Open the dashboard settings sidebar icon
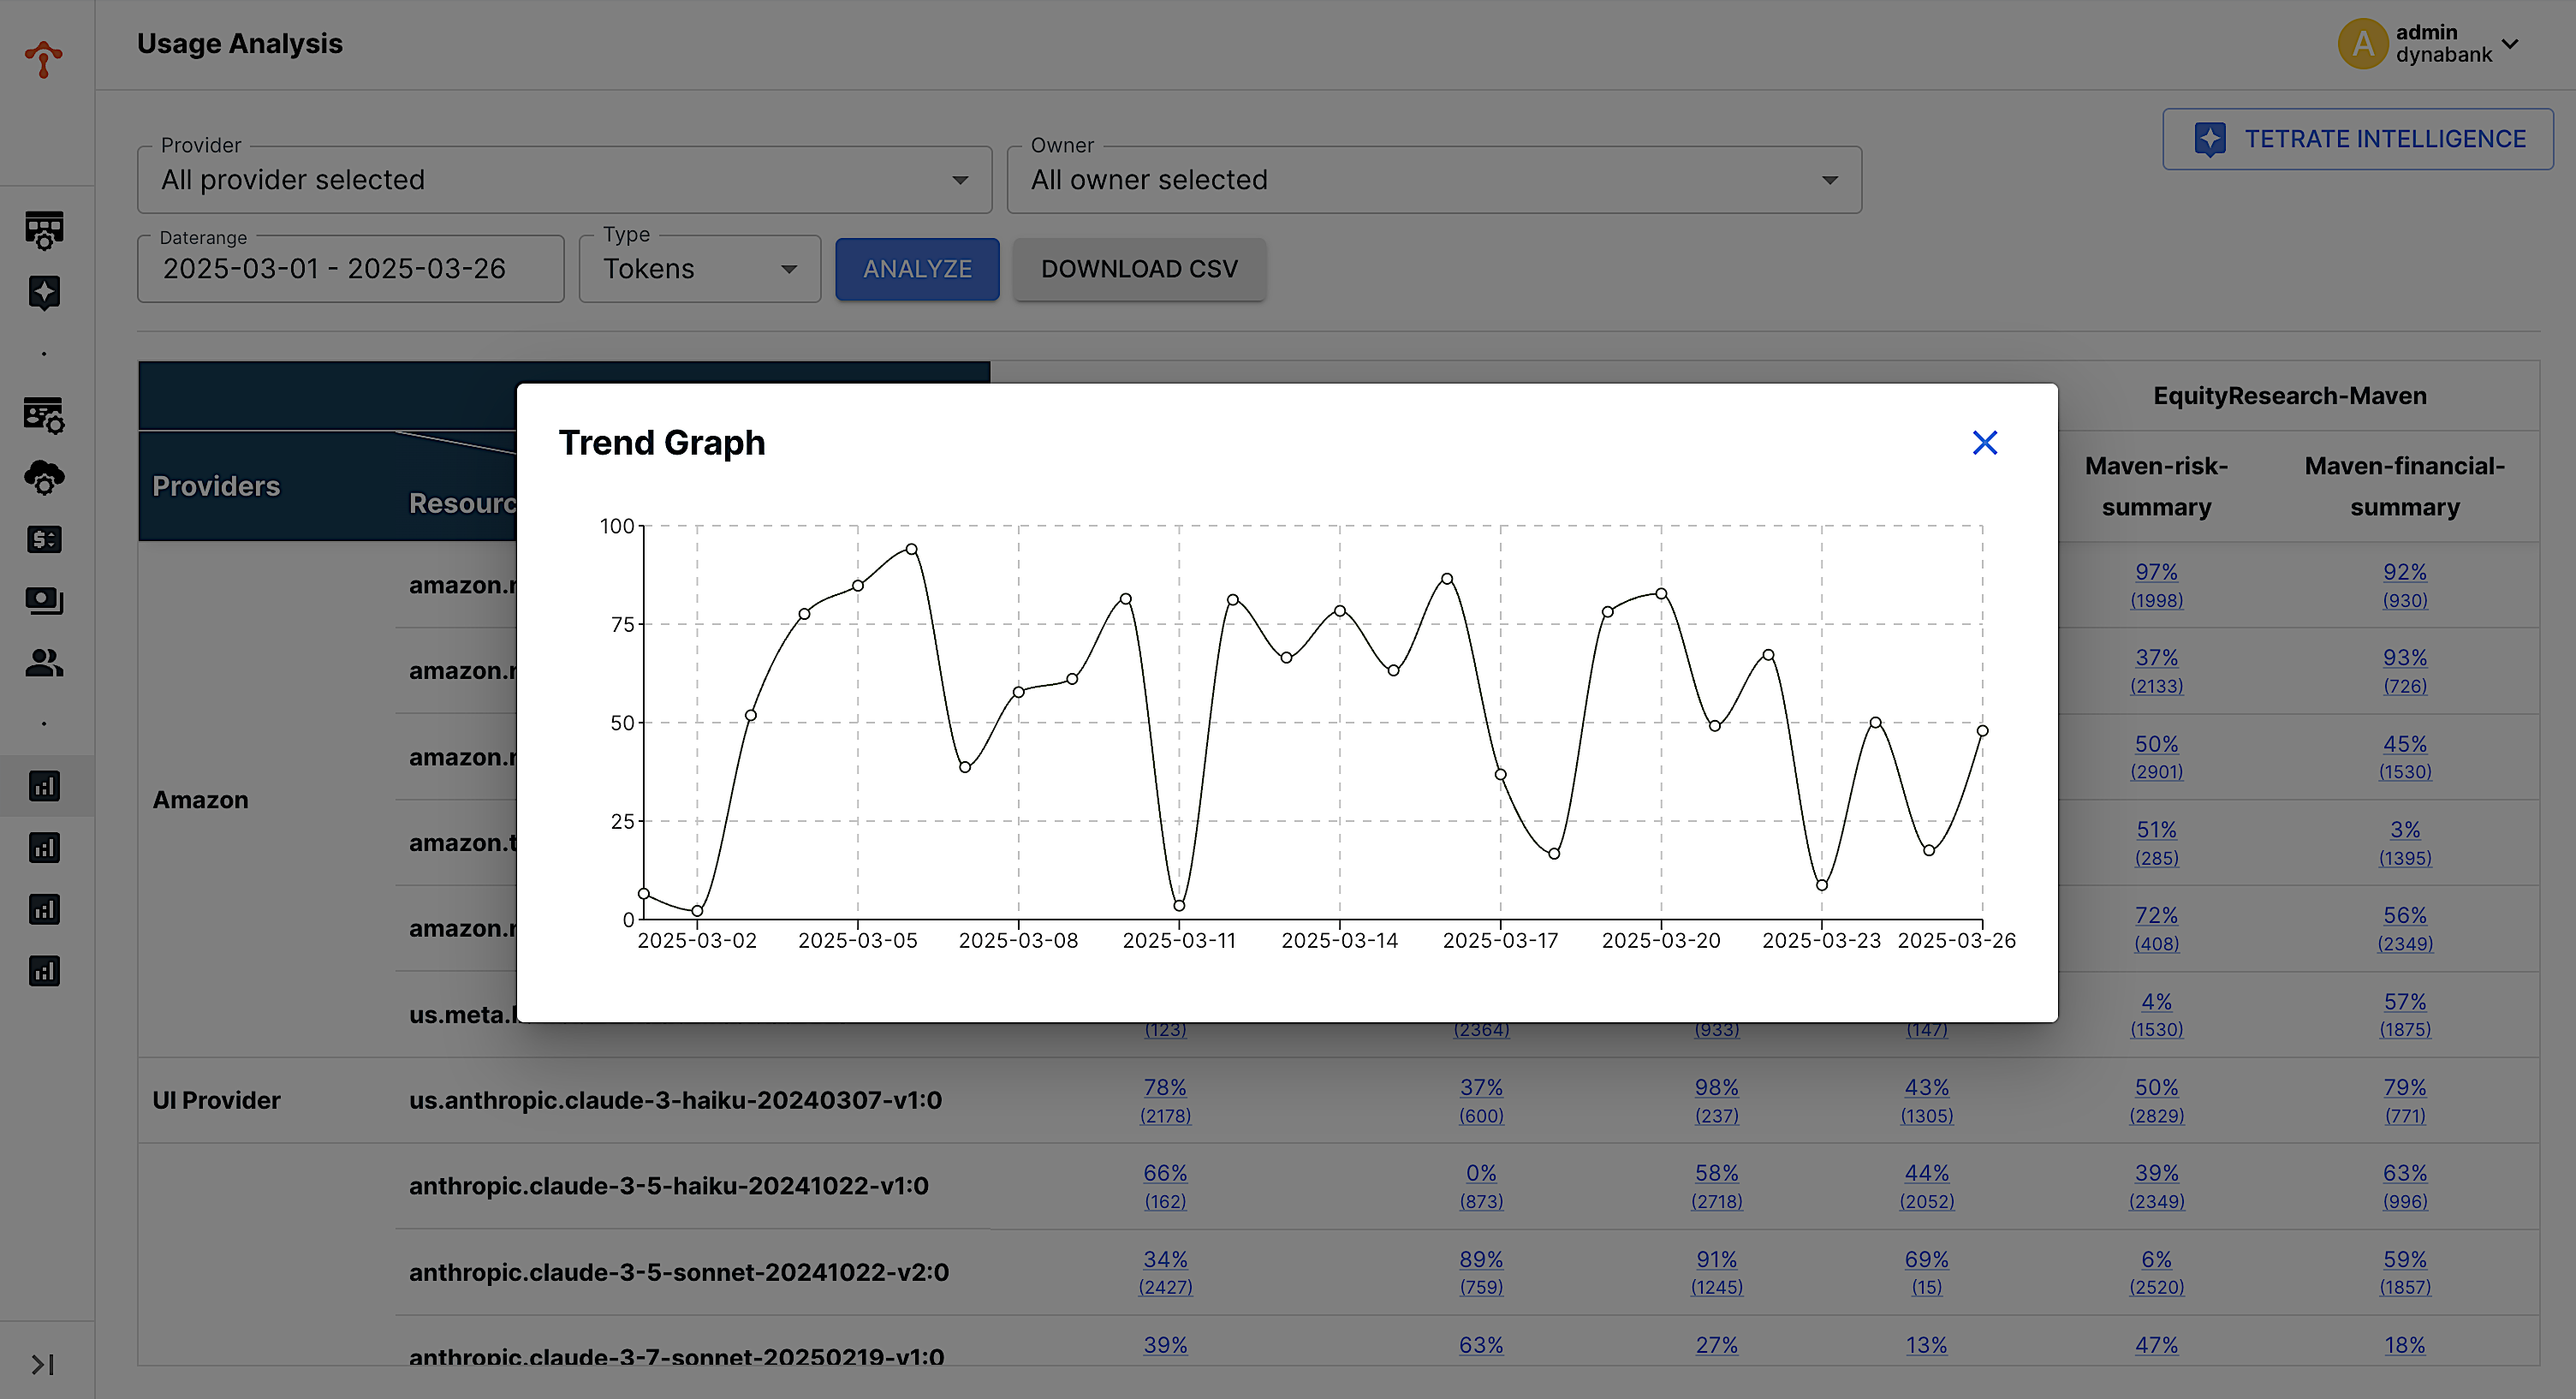Screen dimensions: 2576x1399 44,231
